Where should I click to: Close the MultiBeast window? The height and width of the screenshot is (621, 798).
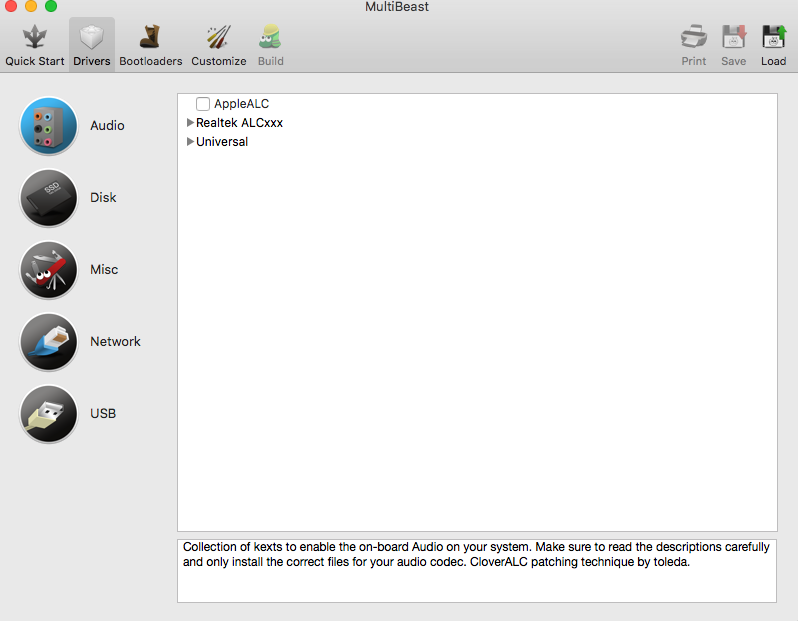click(11, 6)
